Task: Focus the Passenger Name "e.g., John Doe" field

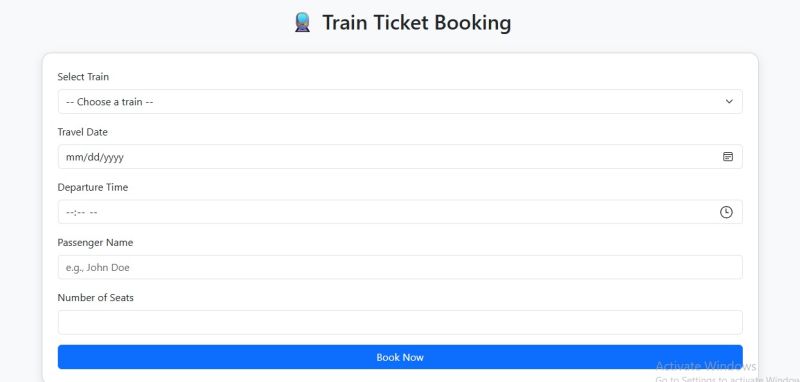Action: [x=400, y=267]
